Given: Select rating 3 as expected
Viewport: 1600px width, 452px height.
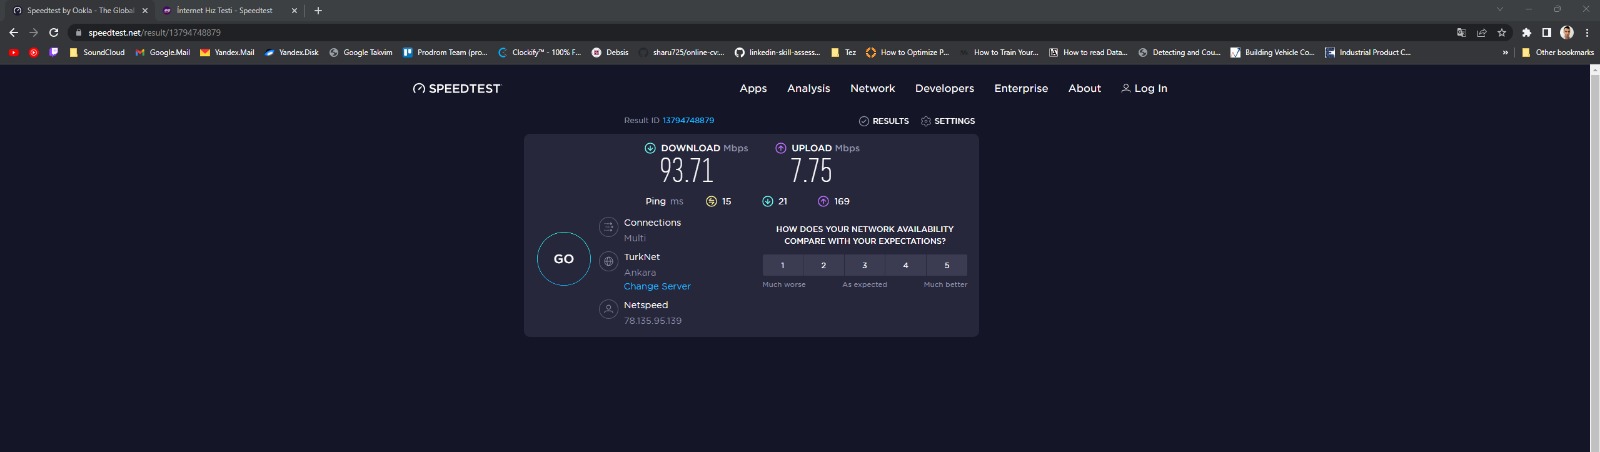Looking at the screenshot, I should coord(865,265).
